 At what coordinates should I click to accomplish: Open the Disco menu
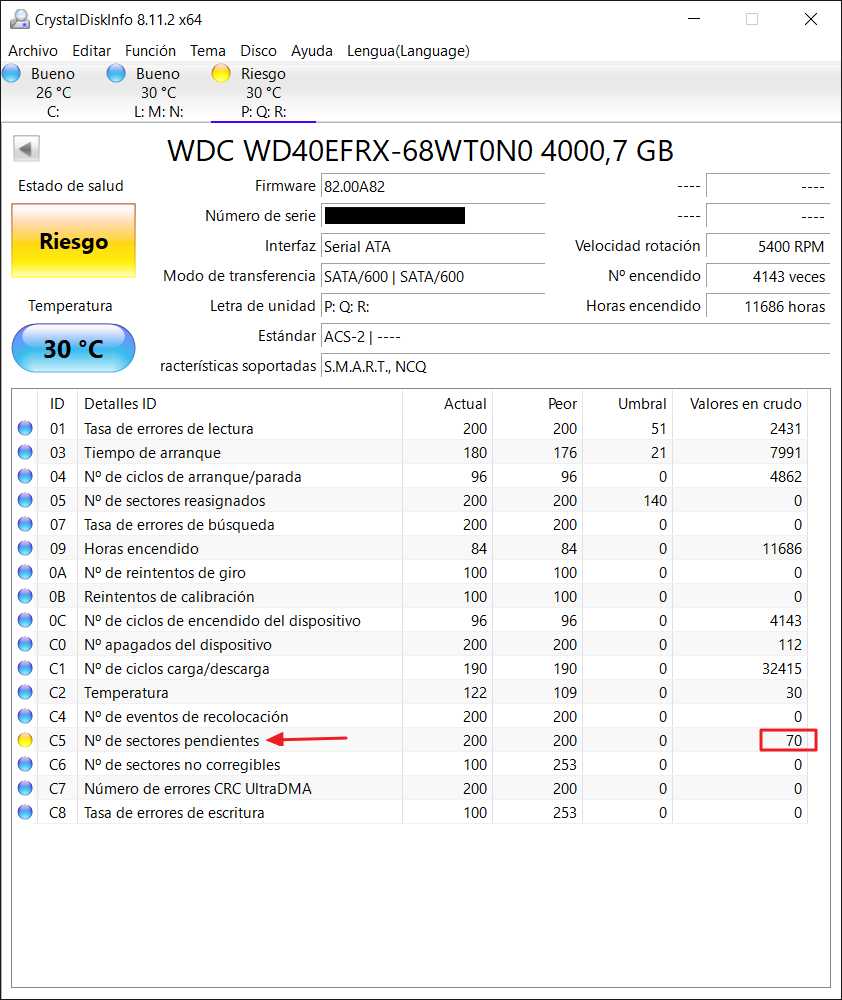pos(258,50)
